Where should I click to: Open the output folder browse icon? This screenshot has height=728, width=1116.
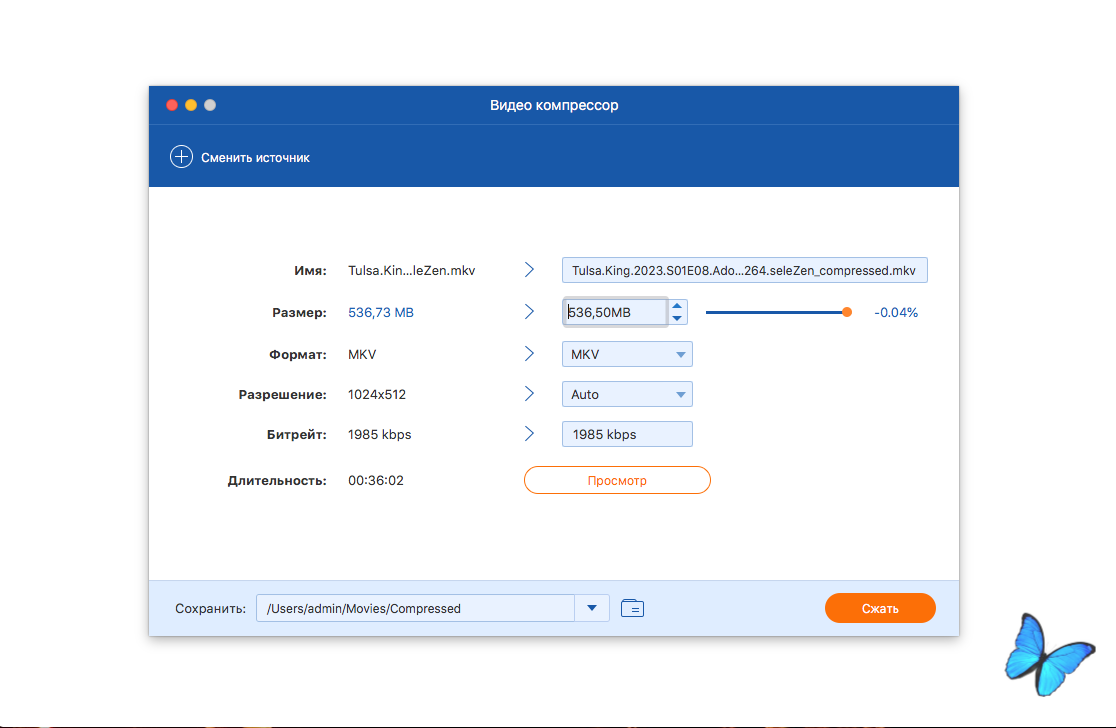pyautogui.click(x=632, y=608)
